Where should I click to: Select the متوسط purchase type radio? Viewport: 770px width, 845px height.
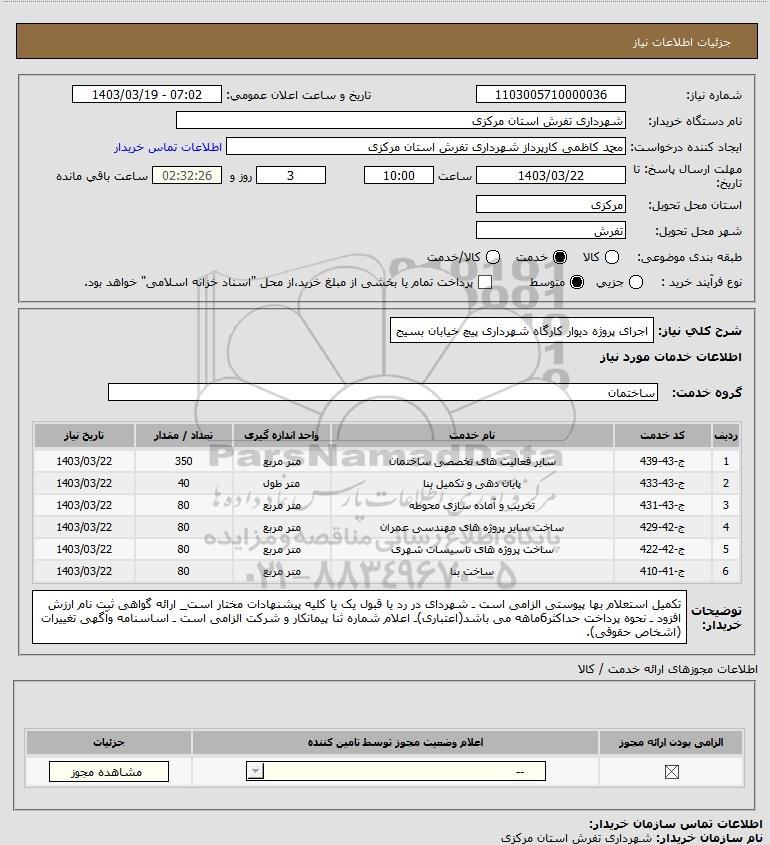577,282
